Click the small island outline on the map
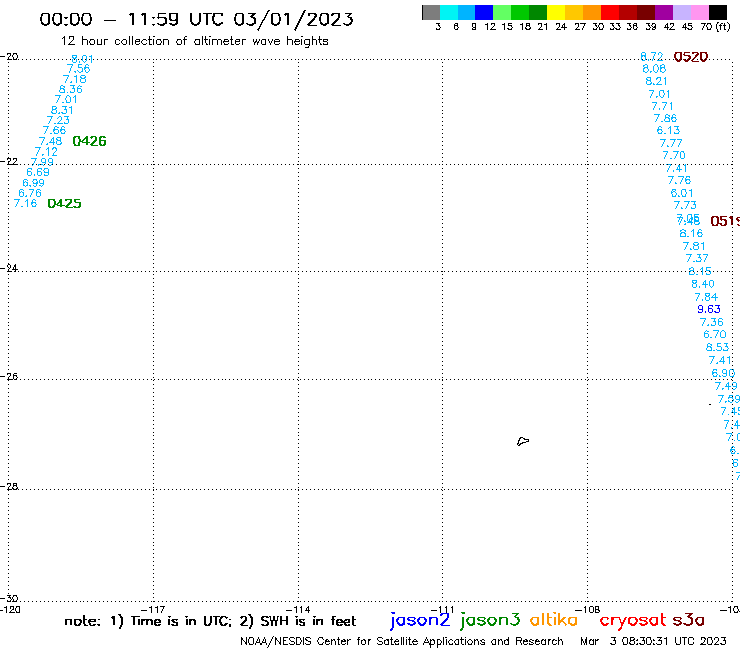The width and height of the screenshot is (740, 650). click(523, 441)
